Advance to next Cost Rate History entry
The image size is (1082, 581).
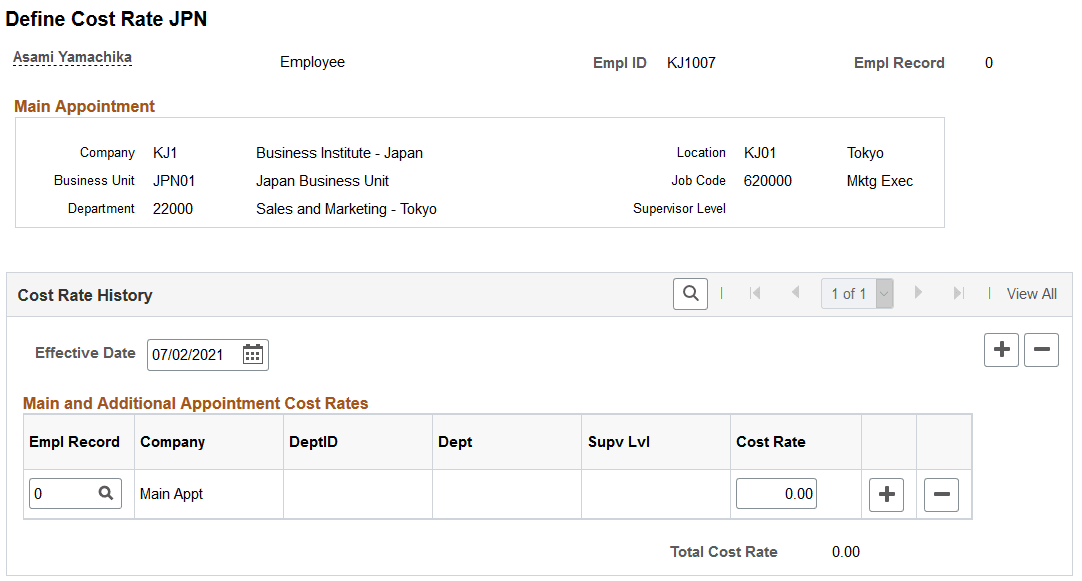(918, 293)
